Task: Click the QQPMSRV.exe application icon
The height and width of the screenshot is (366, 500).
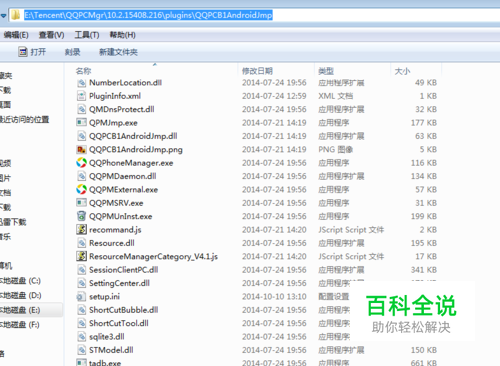Action: 81,203
